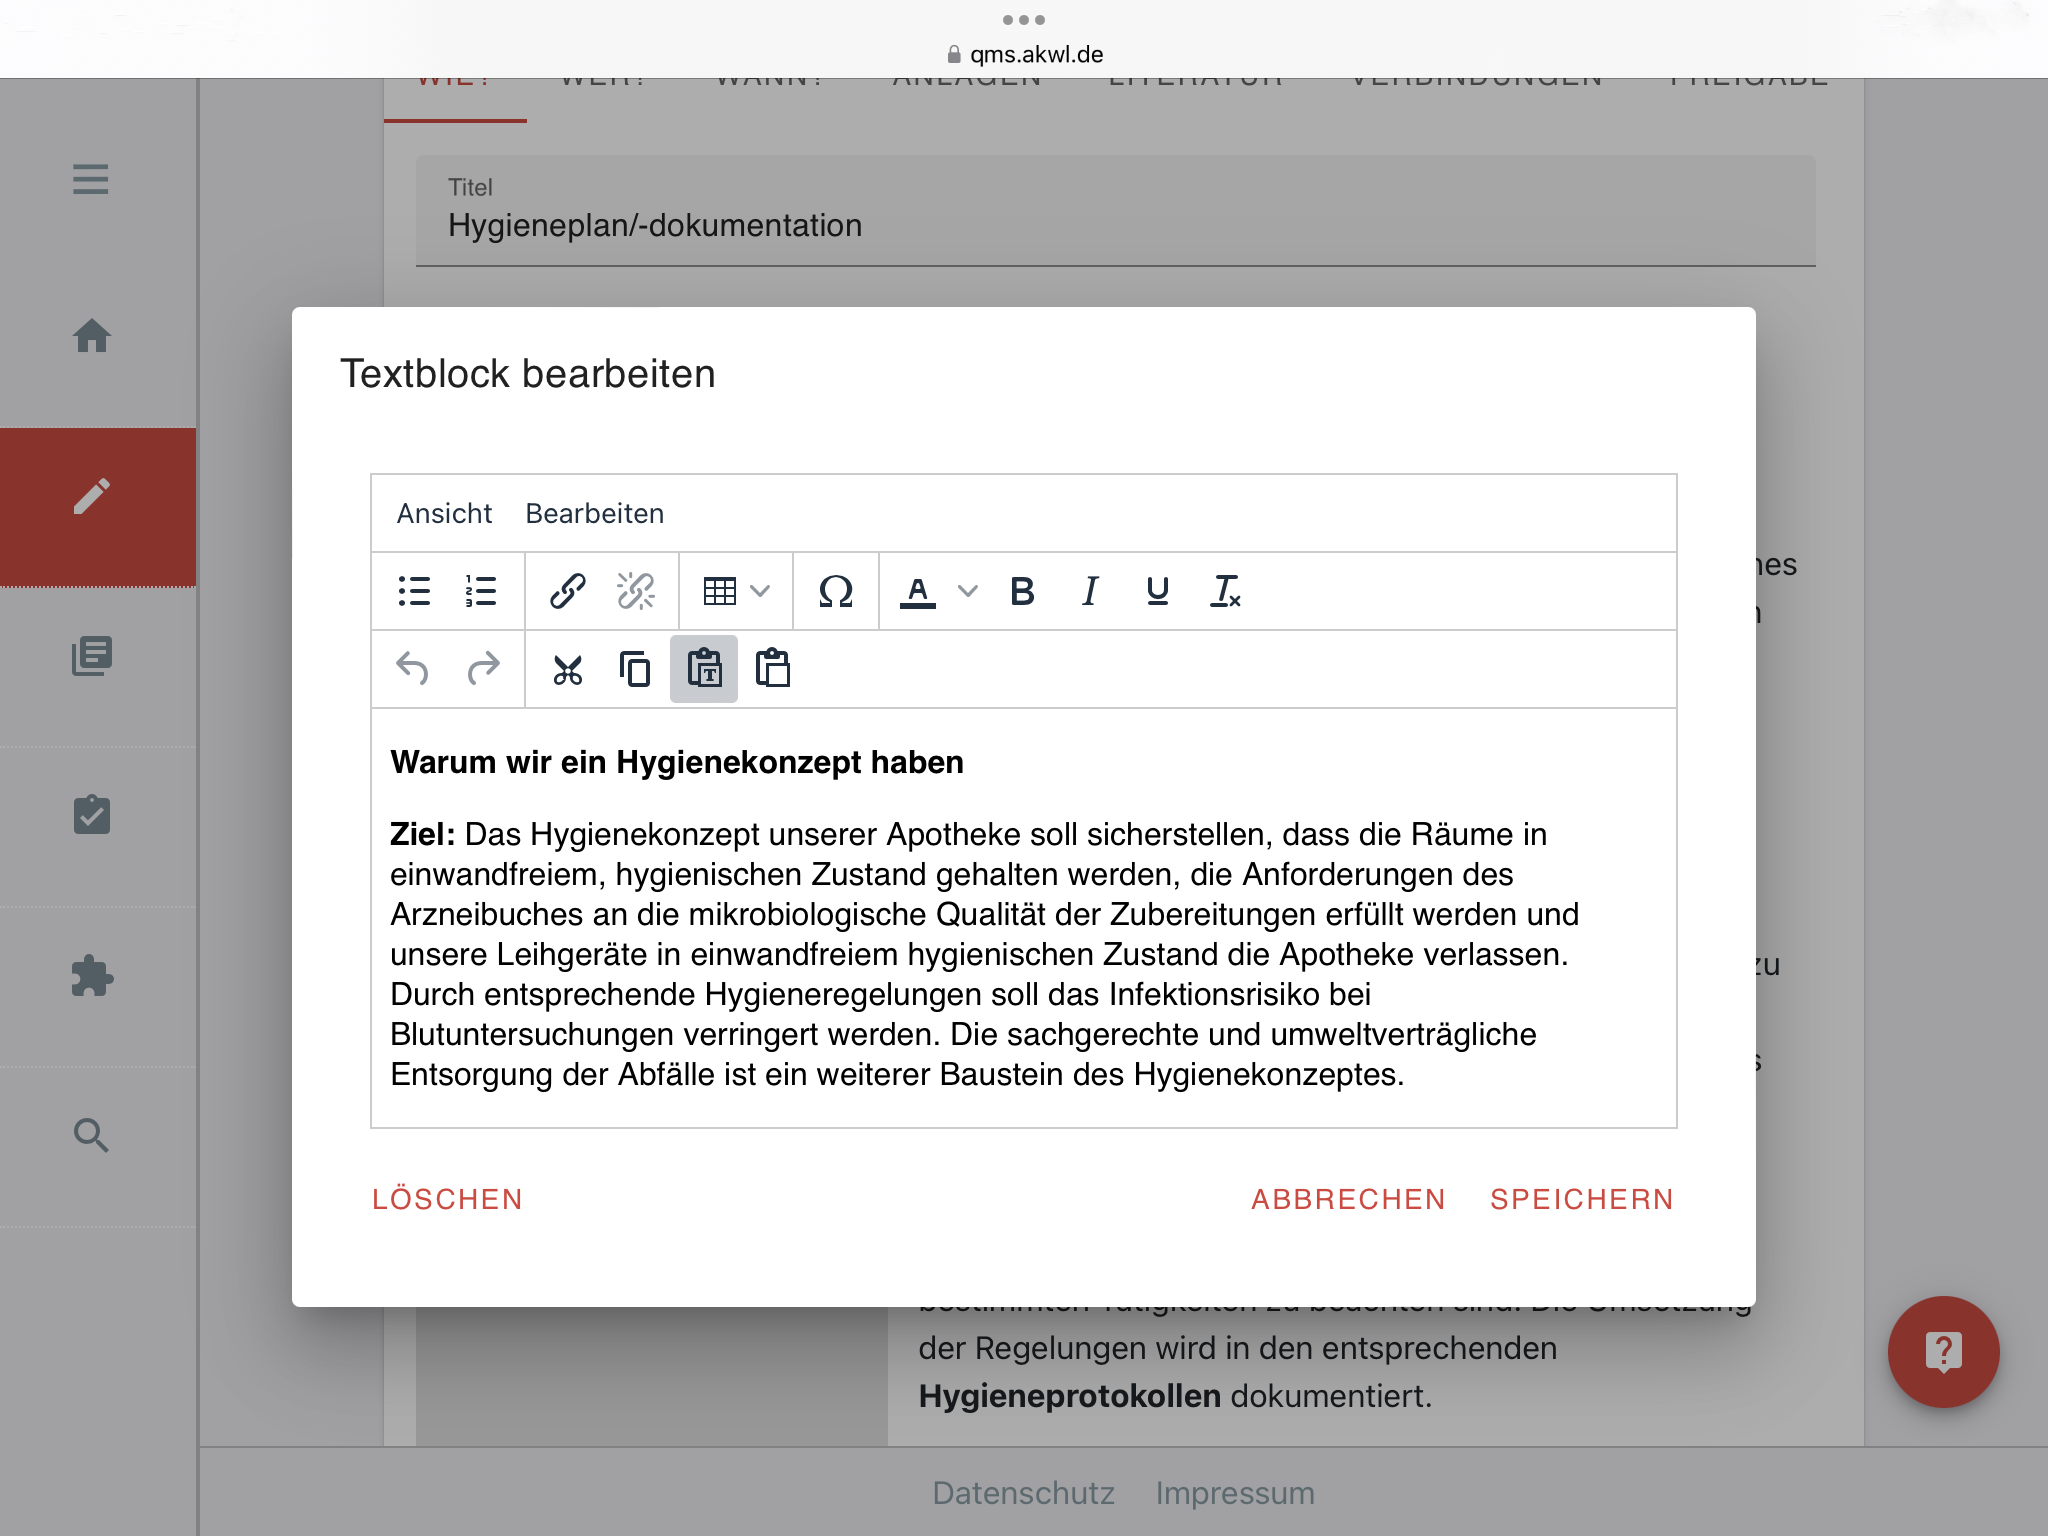
Task: Toggle italic formatting
Action: click(x=1090, y=591)
